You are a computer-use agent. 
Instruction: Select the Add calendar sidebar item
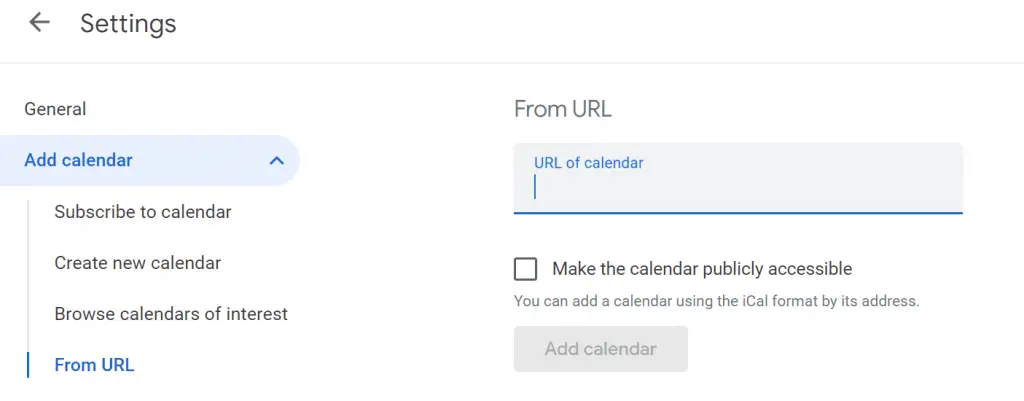point(79,160)
